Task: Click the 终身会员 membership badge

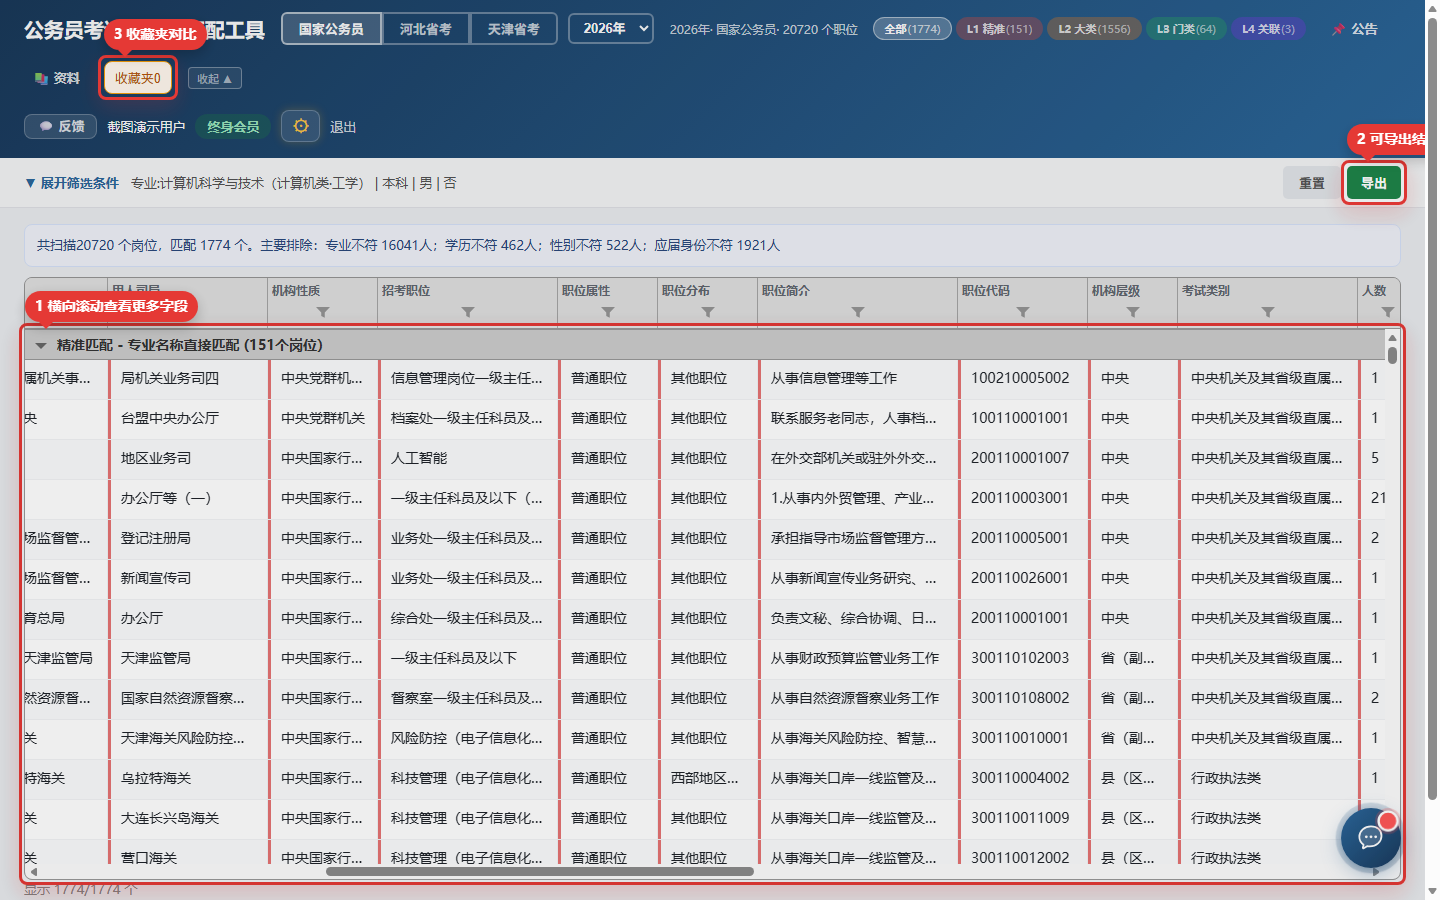Action: (x=233, y=127)
